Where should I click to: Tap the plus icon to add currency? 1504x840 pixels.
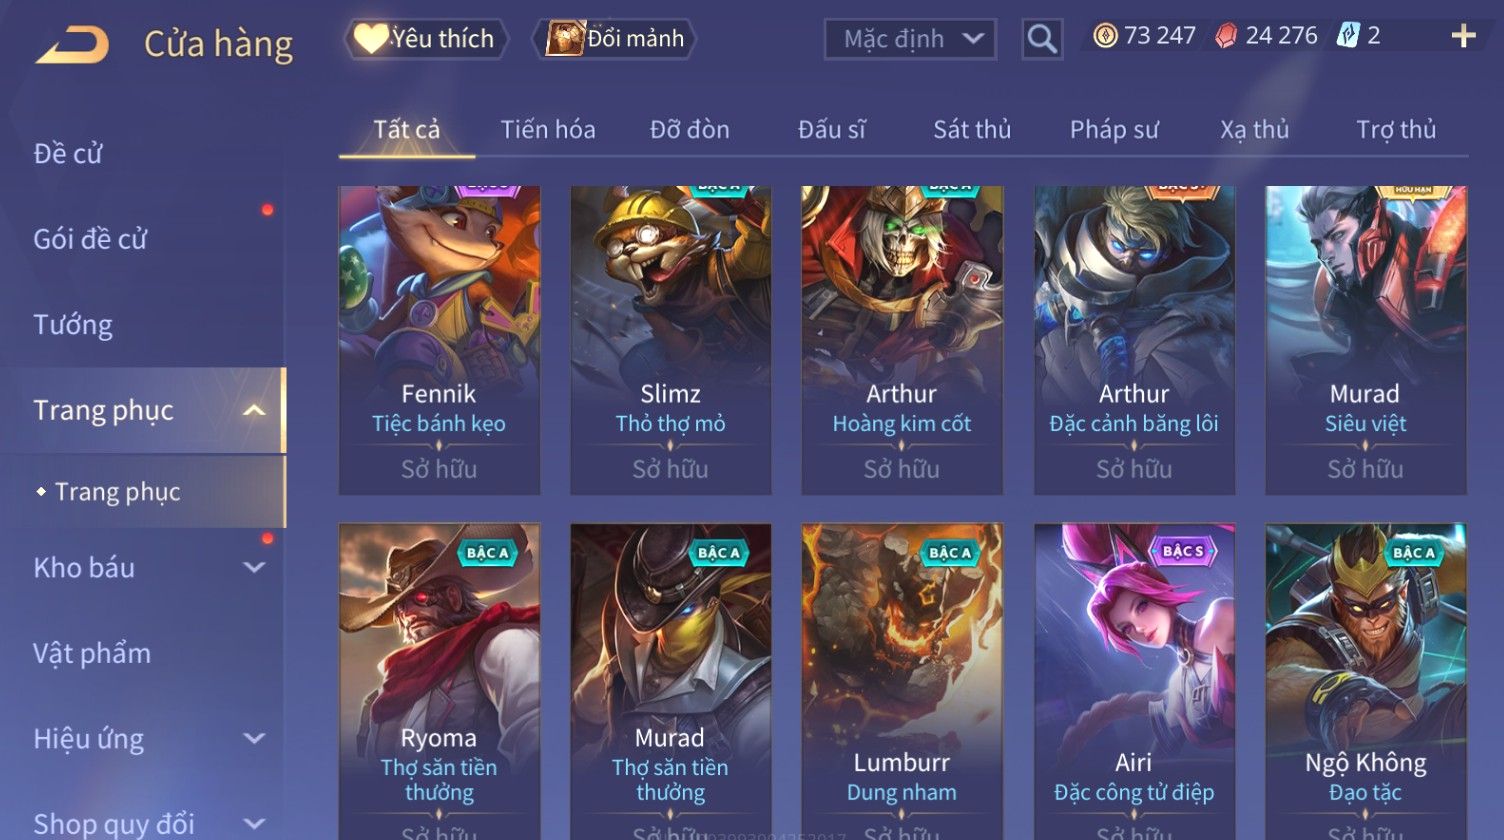[x=1463, y=37]
